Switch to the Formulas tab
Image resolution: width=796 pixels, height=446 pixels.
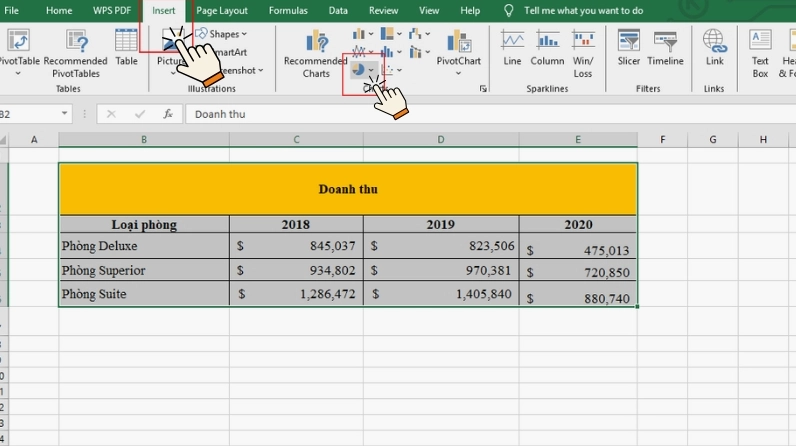[x=288, y=11]
